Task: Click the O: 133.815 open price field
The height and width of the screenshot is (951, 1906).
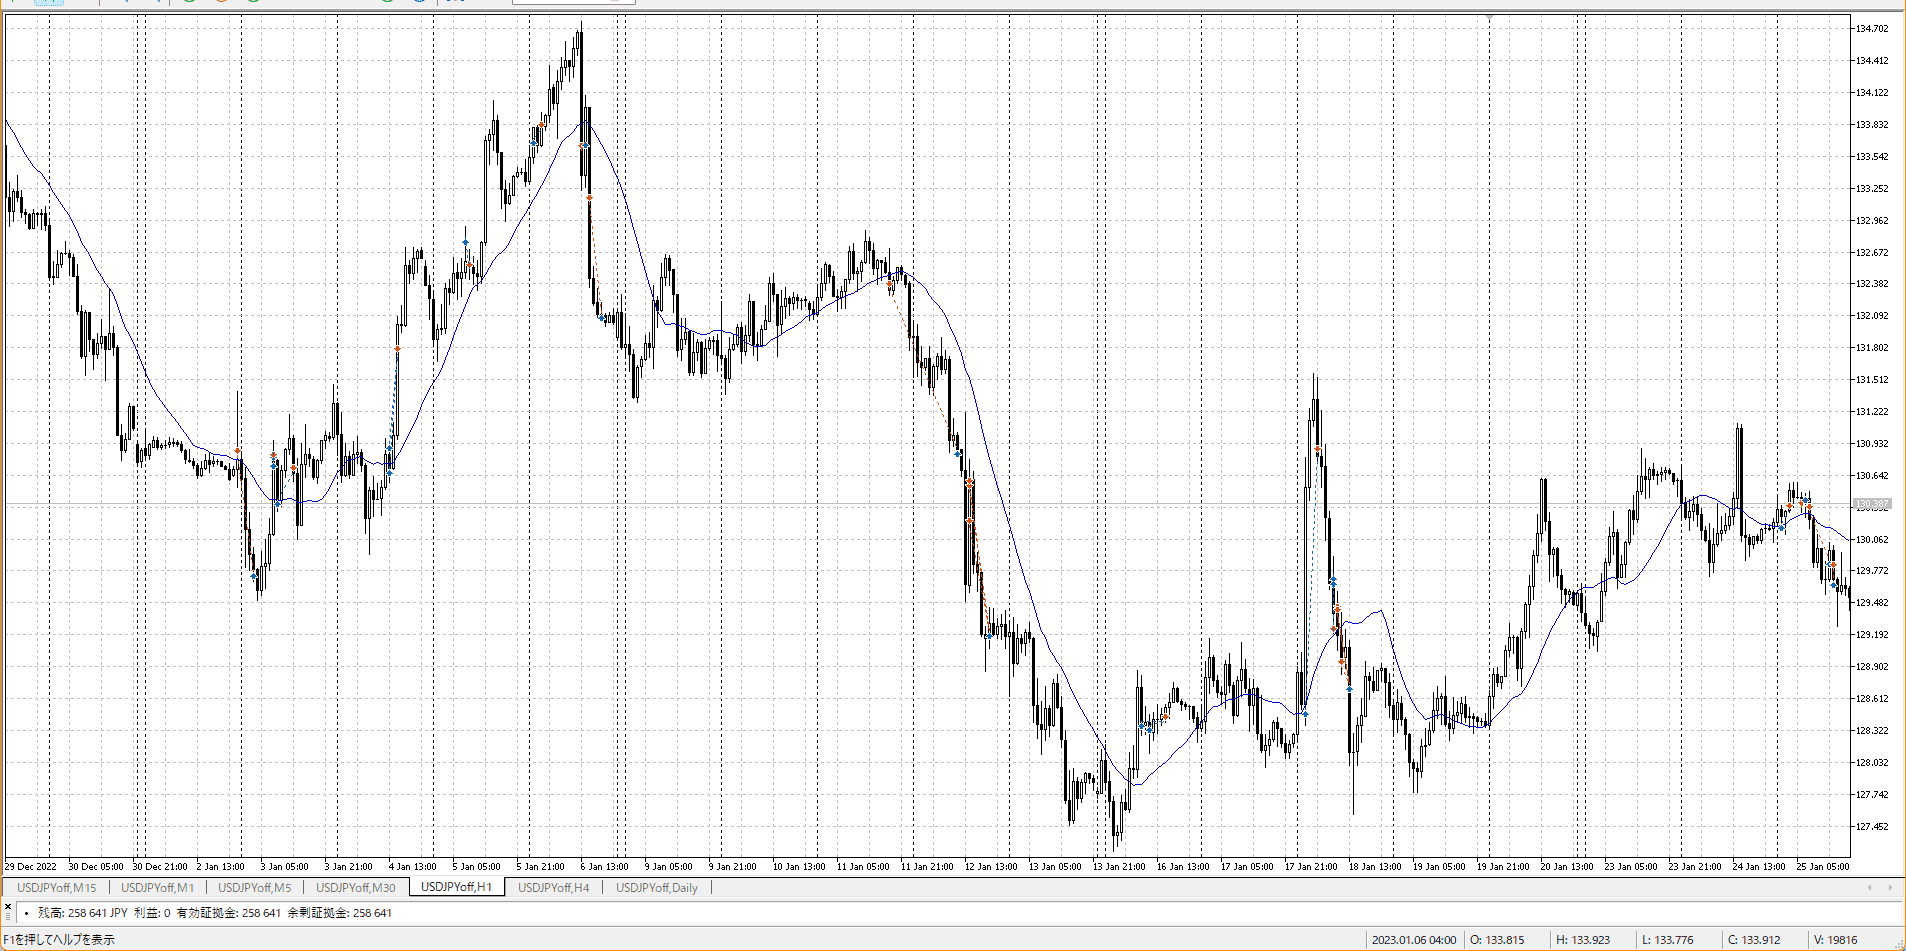Action: (1497, 940)
